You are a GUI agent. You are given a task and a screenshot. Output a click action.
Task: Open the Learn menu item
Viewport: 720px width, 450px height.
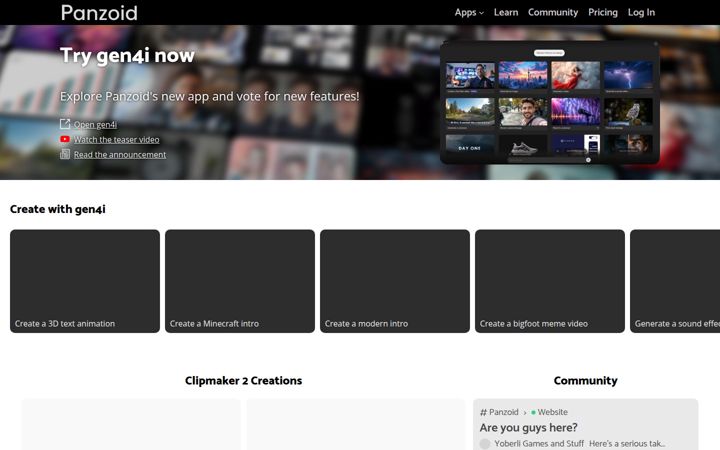tap(506, 12)
